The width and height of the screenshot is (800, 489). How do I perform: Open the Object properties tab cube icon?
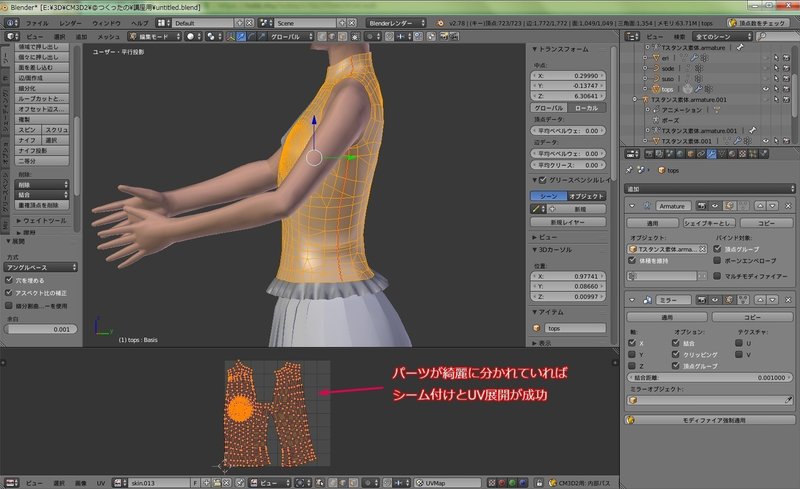pyautogui.click(x=690, y=154)
